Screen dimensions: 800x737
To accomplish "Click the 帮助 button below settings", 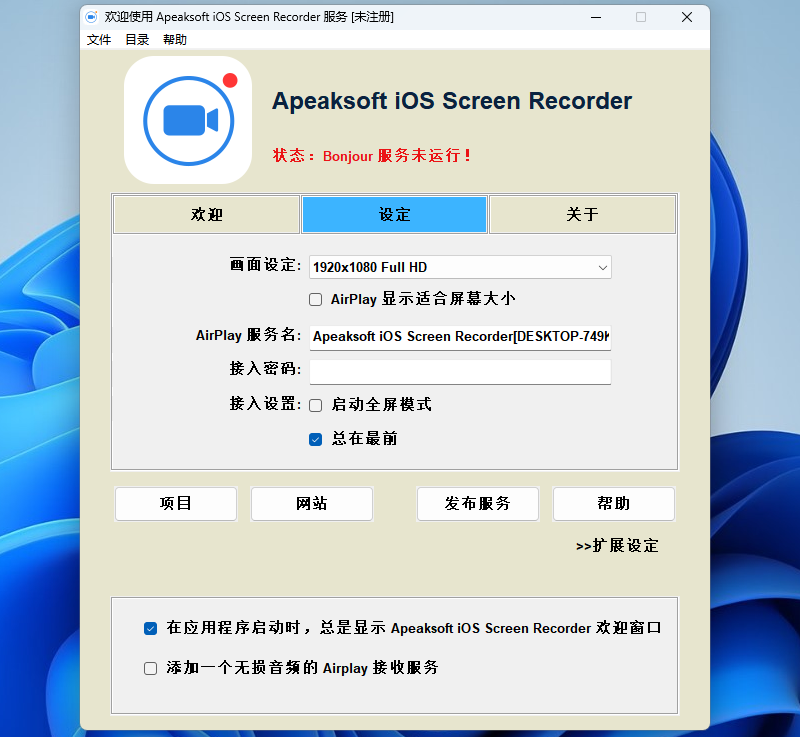I will click(614, 504).
